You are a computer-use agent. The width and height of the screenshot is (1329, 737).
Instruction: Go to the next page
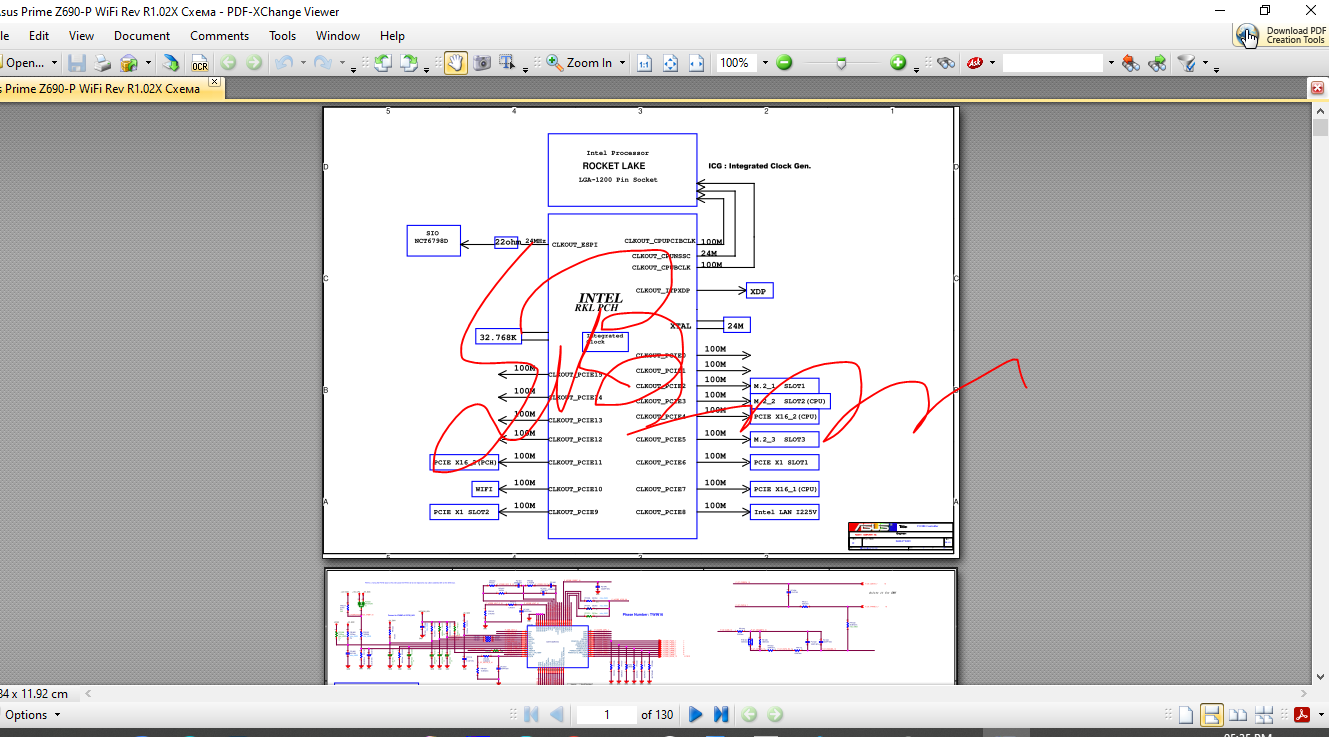click(x=696, y=714)
